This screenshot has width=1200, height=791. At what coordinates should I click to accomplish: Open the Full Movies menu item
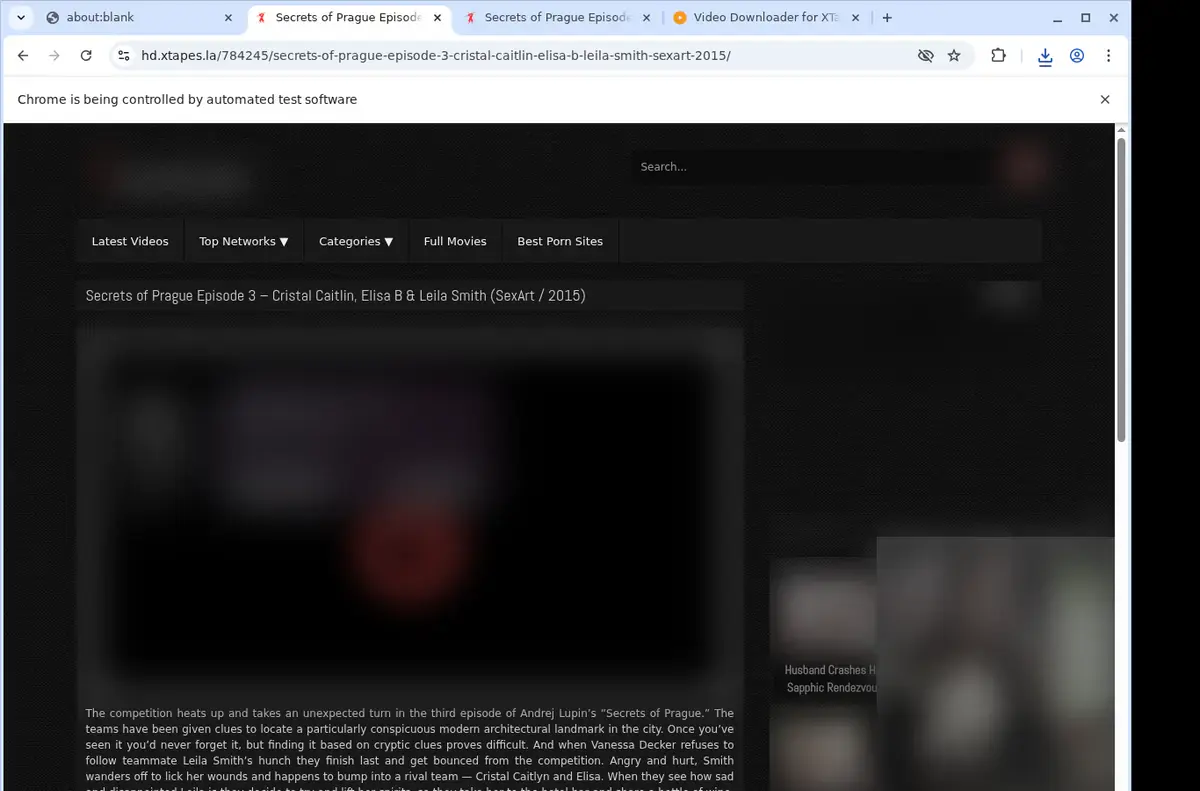(x=455, y=241)
